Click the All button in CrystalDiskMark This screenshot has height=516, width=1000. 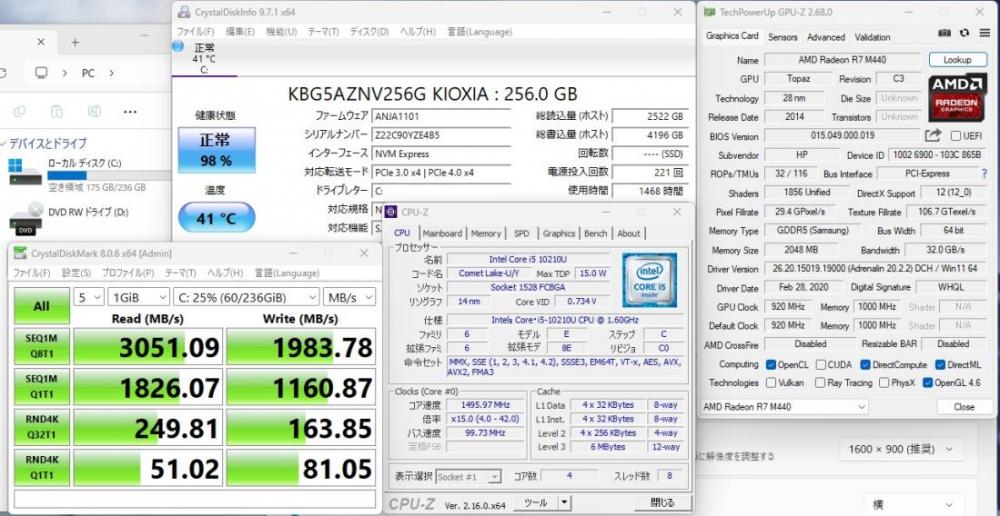point(41,306)
